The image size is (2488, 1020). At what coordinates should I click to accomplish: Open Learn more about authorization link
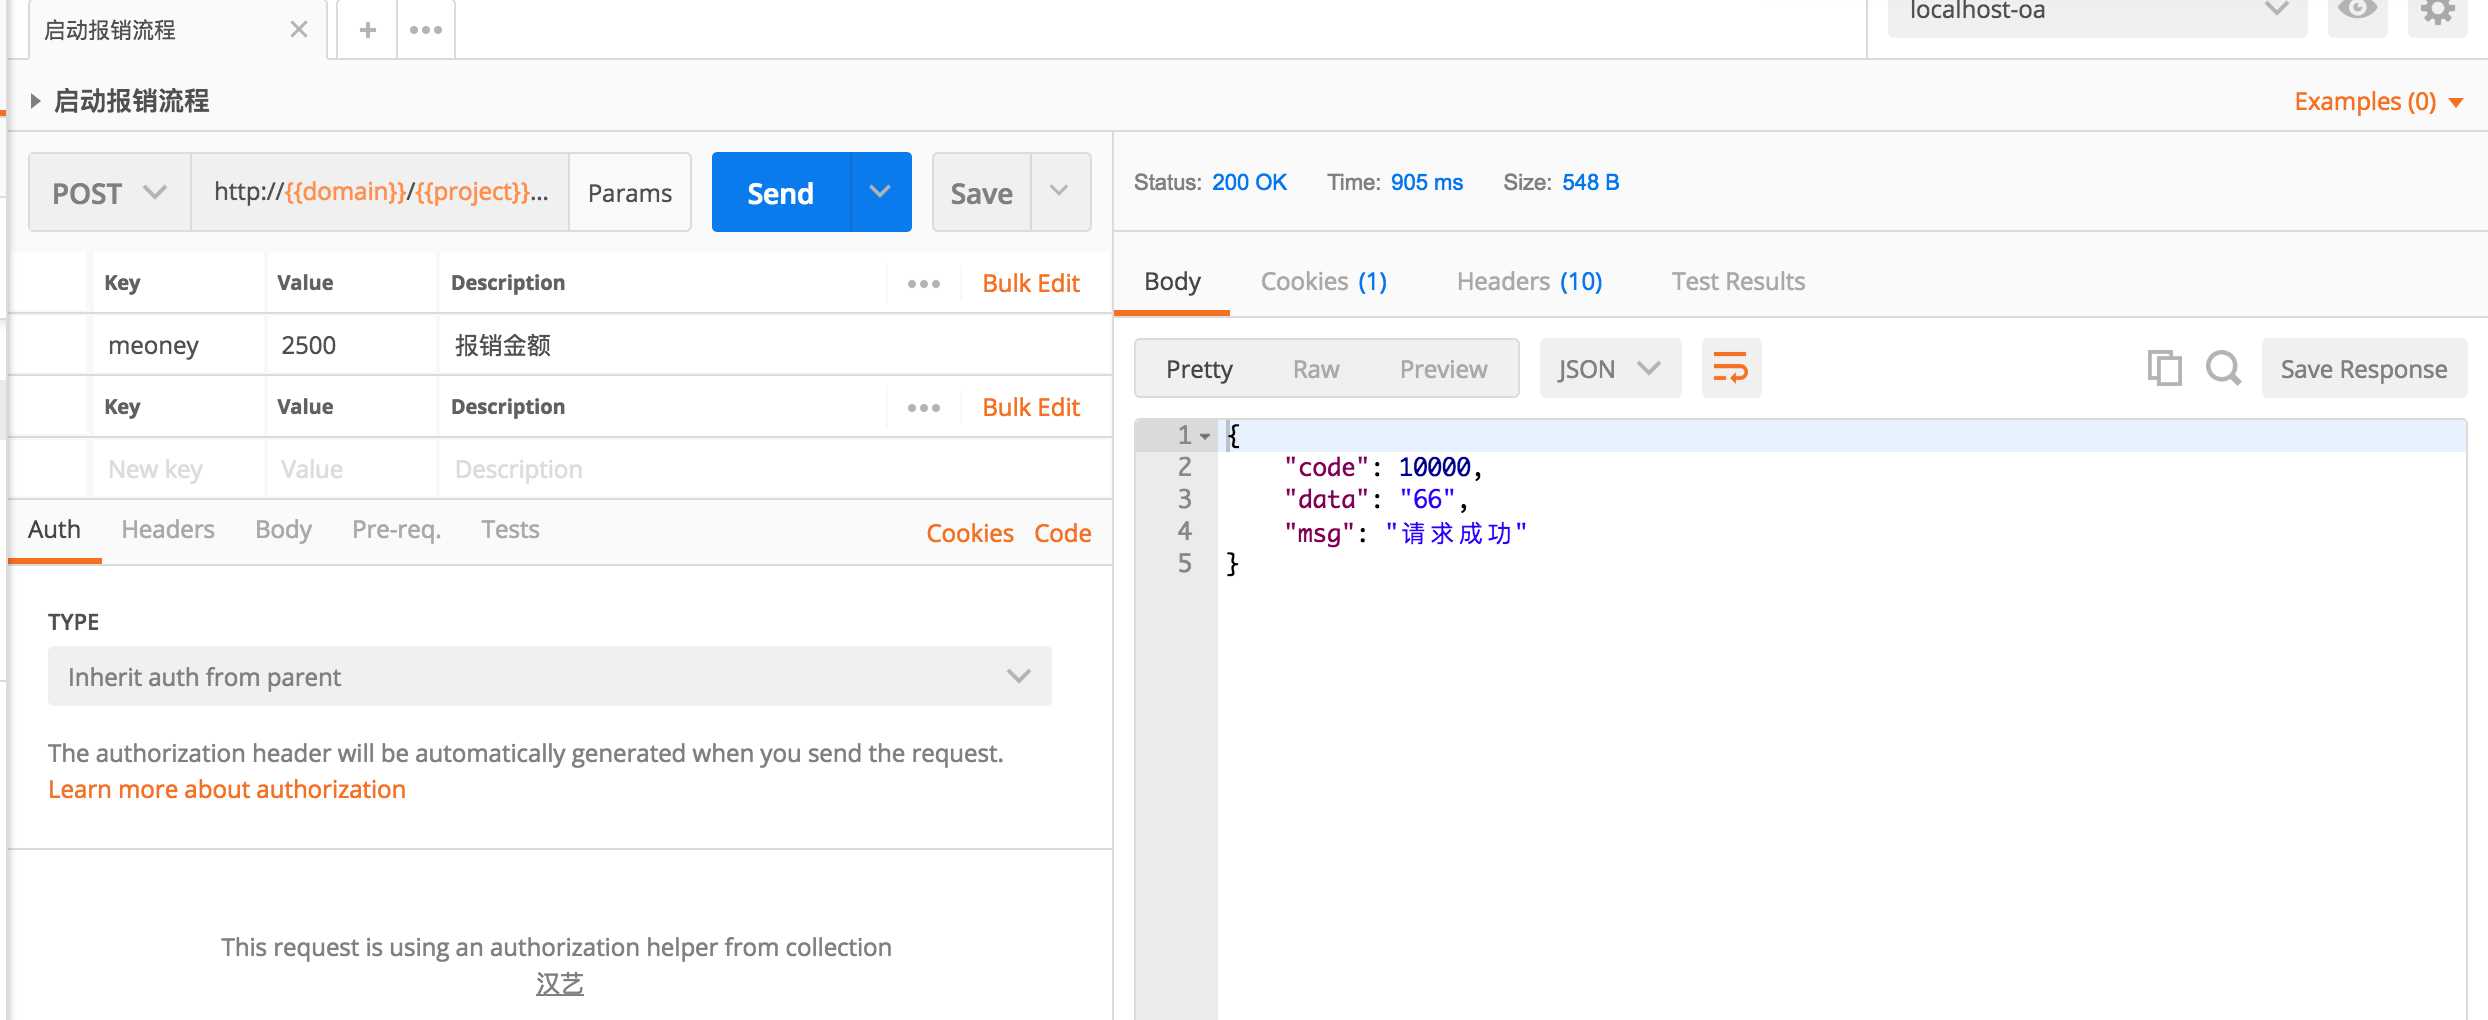(x=227, y=789)
